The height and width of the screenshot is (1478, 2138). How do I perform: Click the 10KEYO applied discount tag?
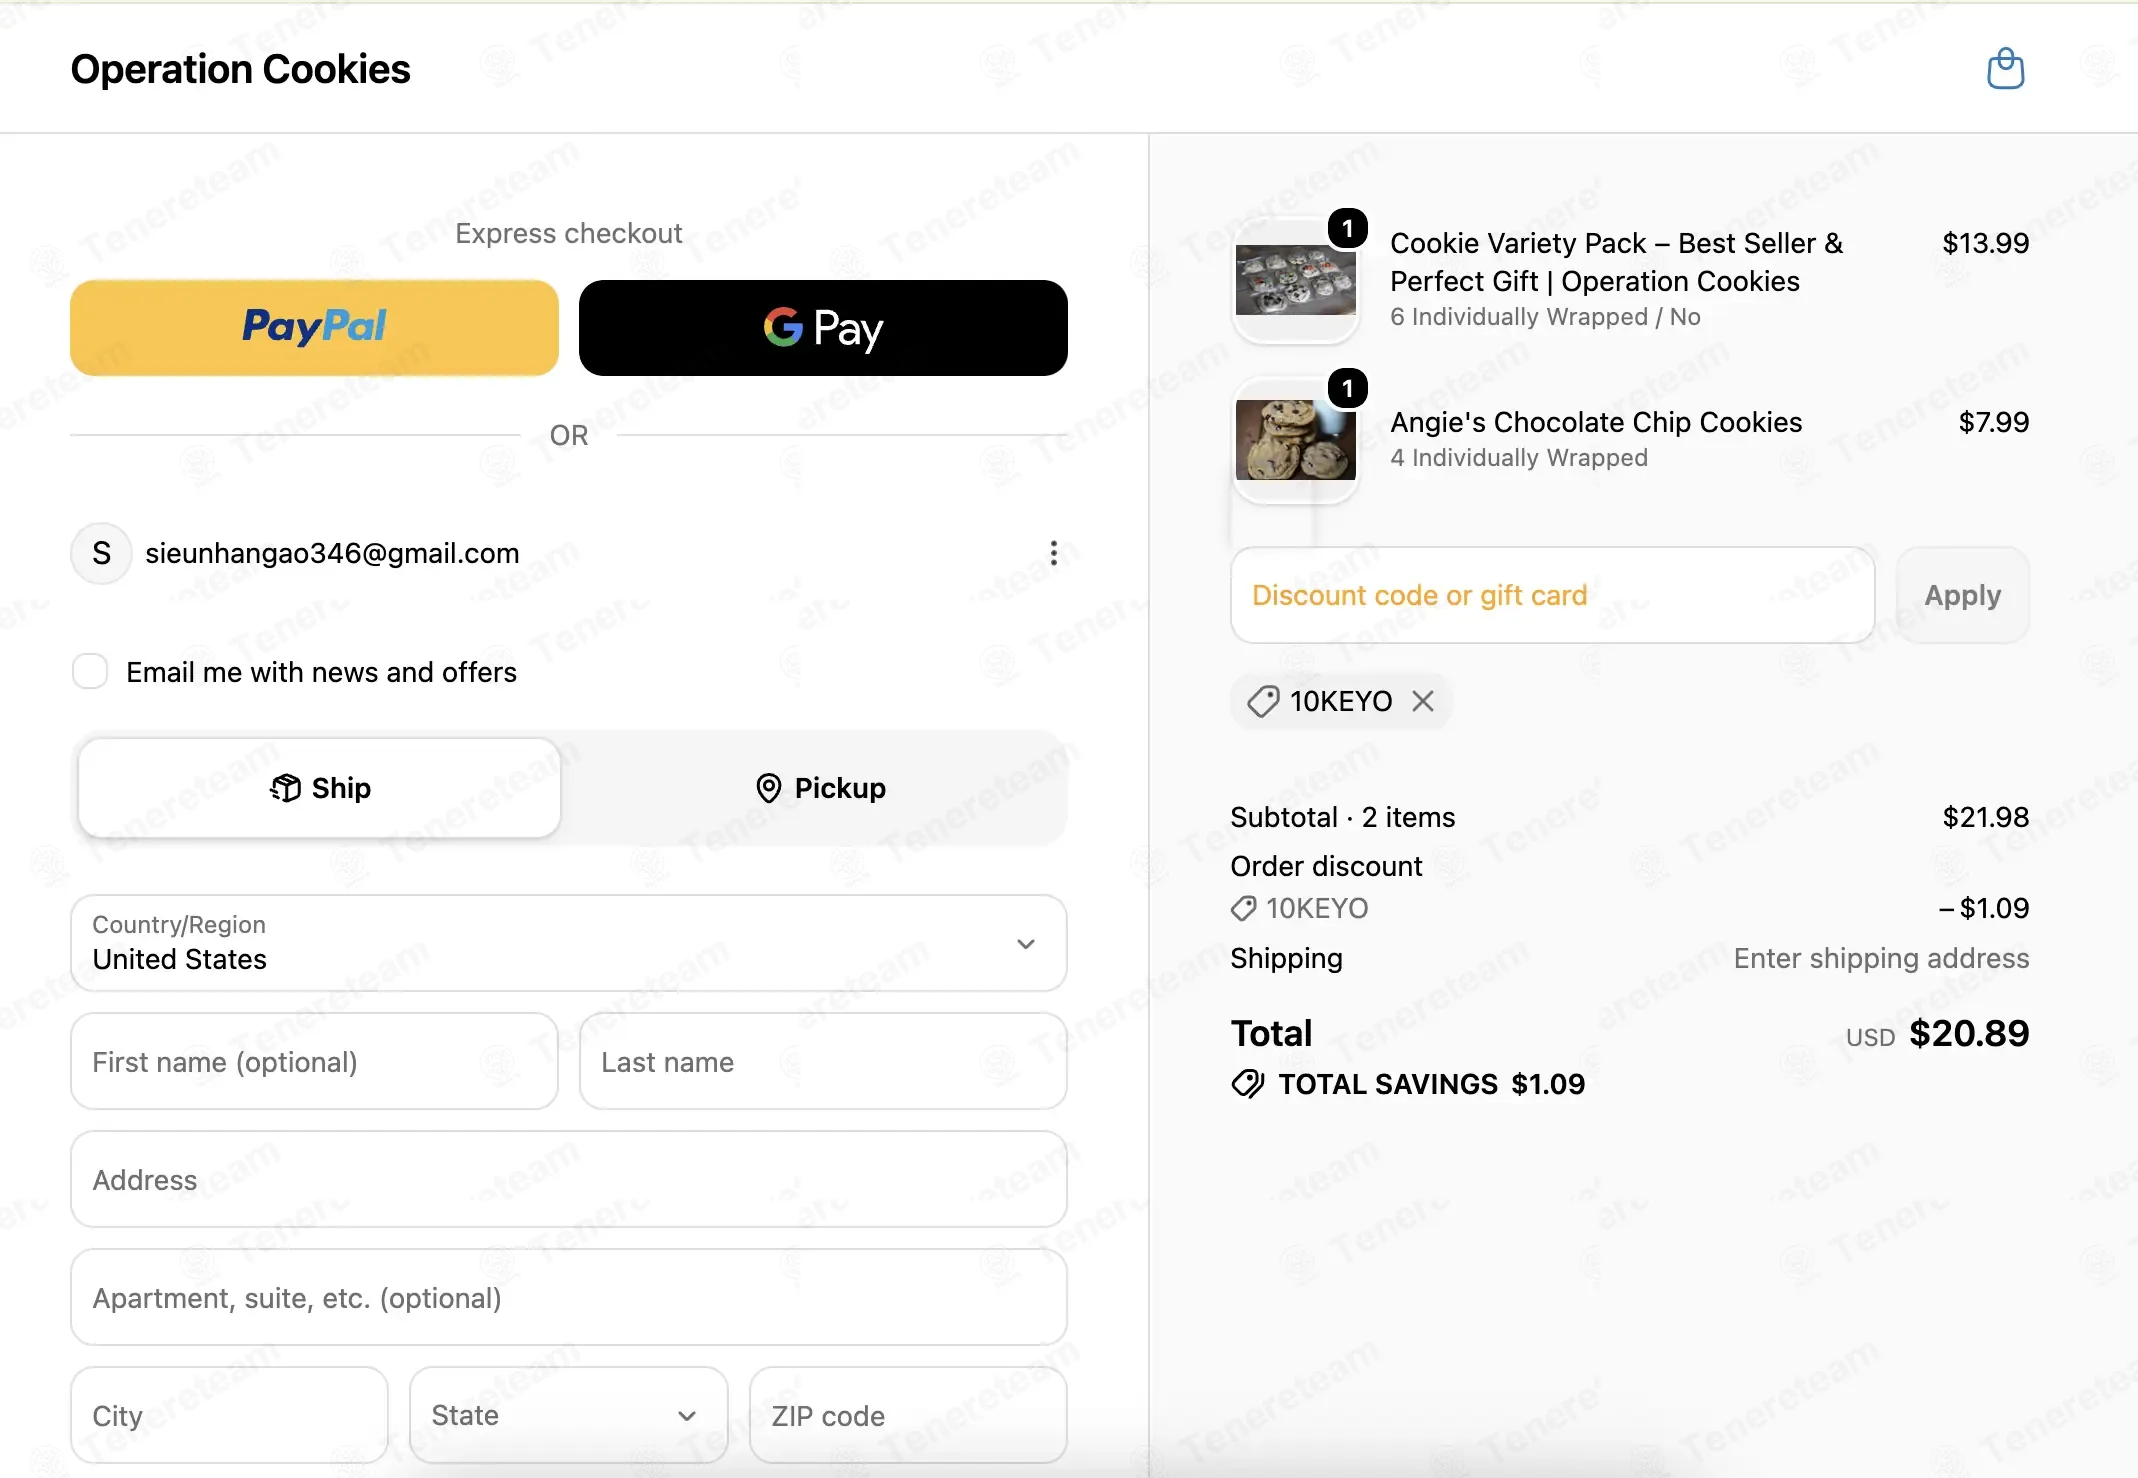(x=1341, y=701)
